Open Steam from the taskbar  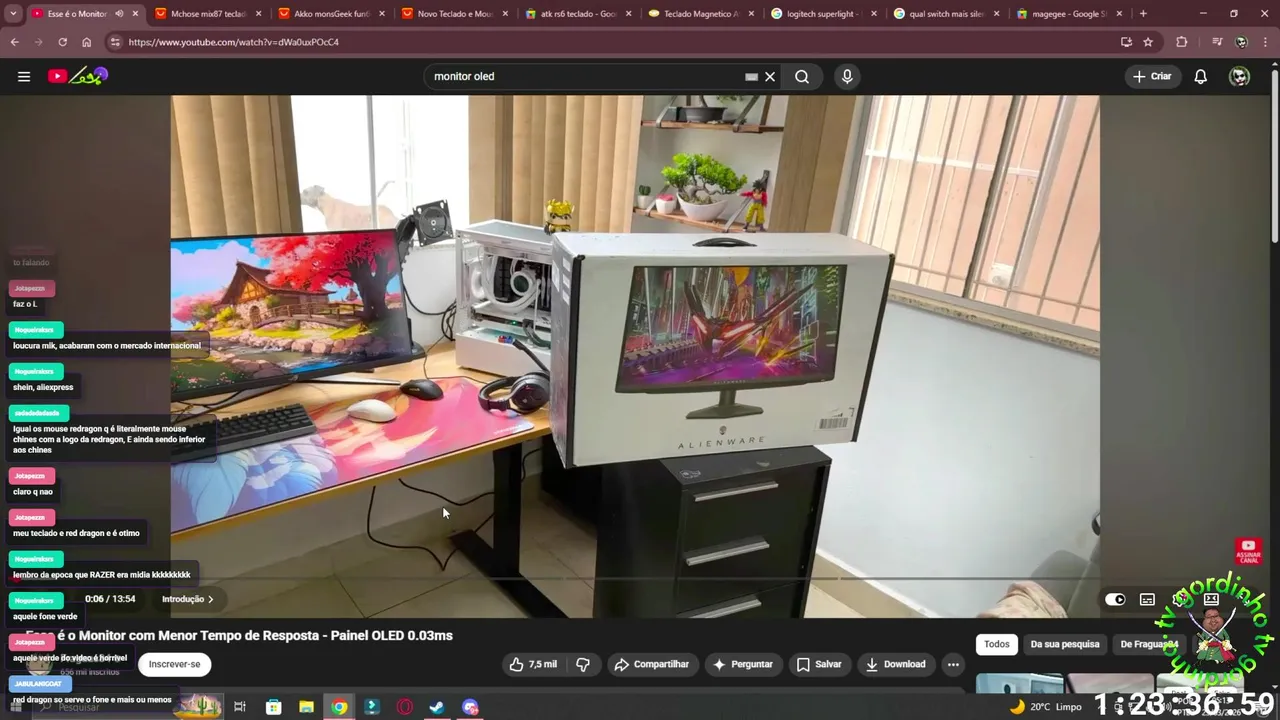pyautogui.click(x=437, y=707)
